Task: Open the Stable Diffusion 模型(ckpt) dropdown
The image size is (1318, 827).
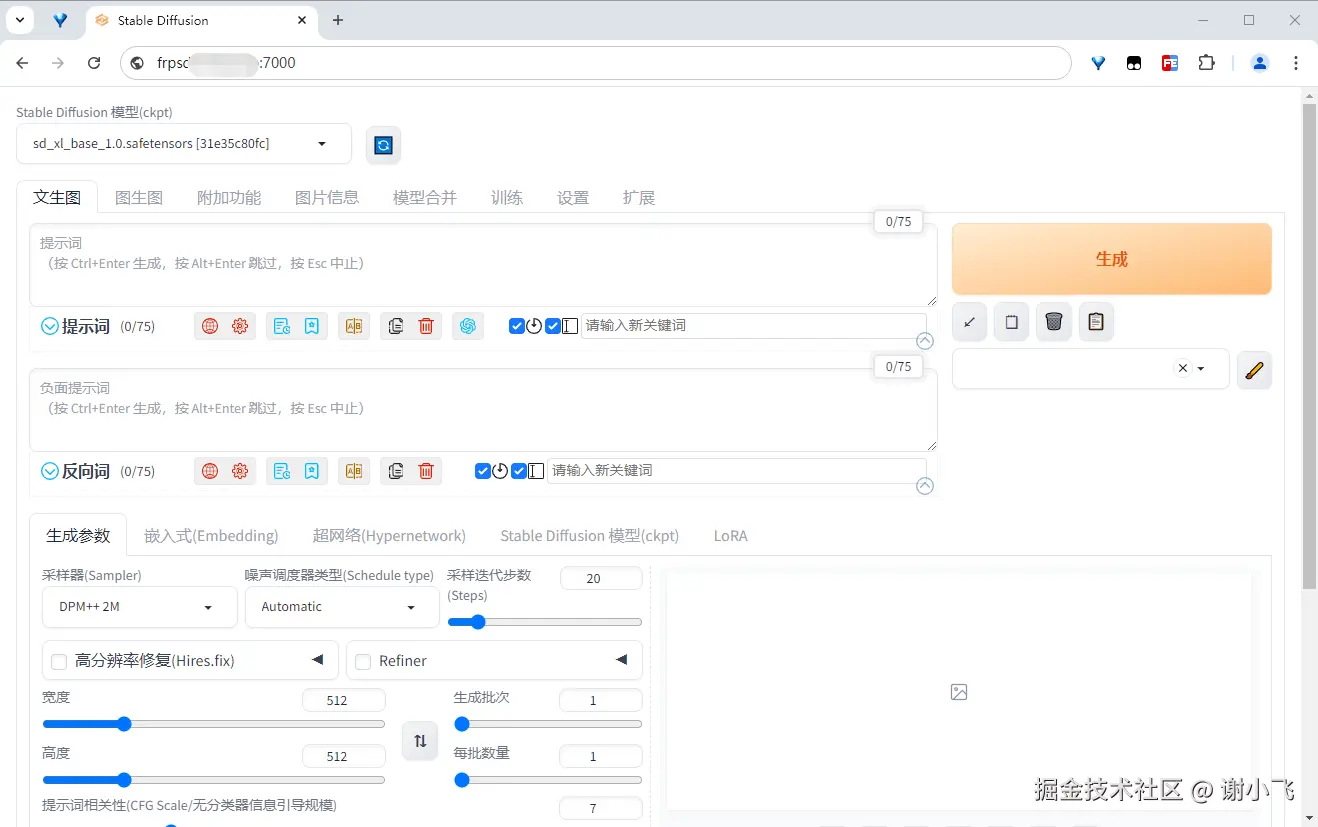Action: 183,144
